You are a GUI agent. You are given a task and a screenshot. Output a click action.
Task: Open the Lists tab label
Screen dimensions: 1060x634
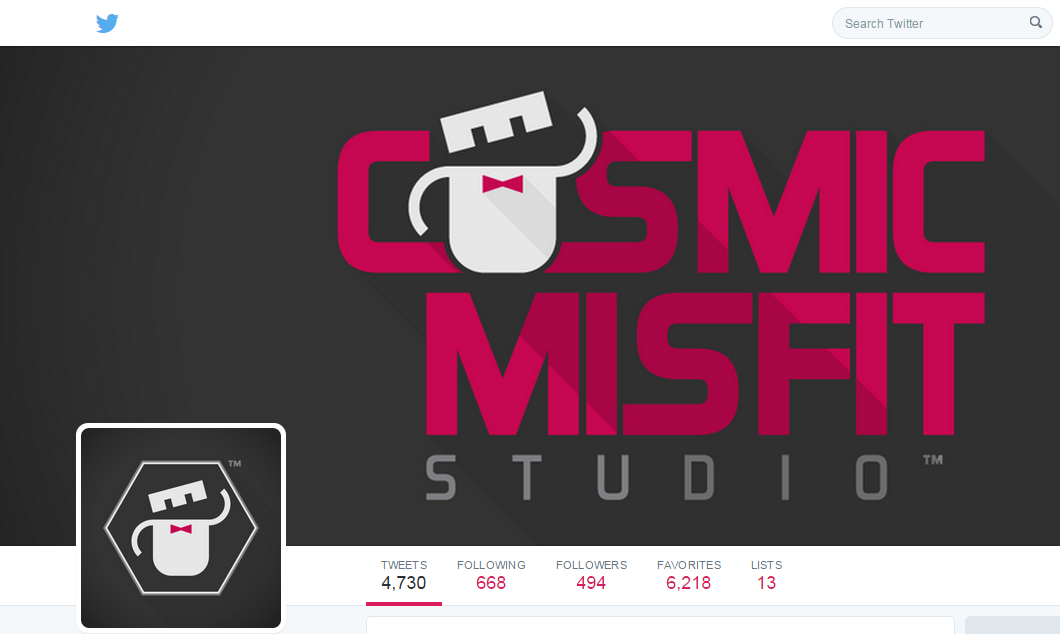(x=766, y=565)
